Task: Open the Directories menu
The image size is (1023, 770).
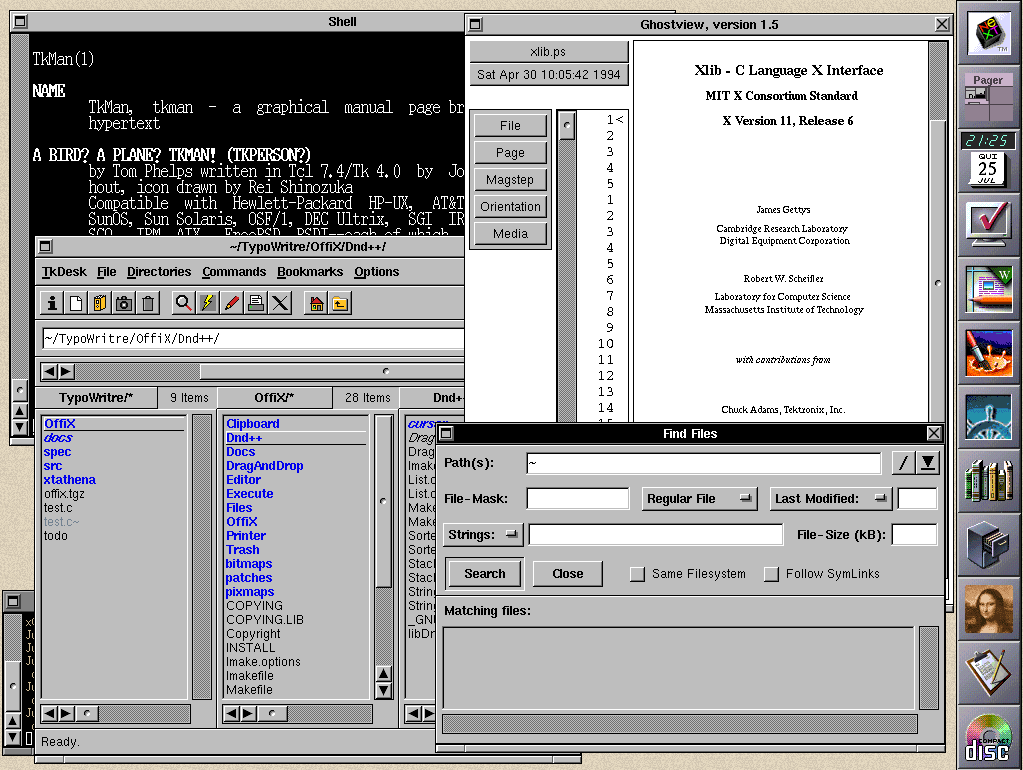Action: [159, 271]
